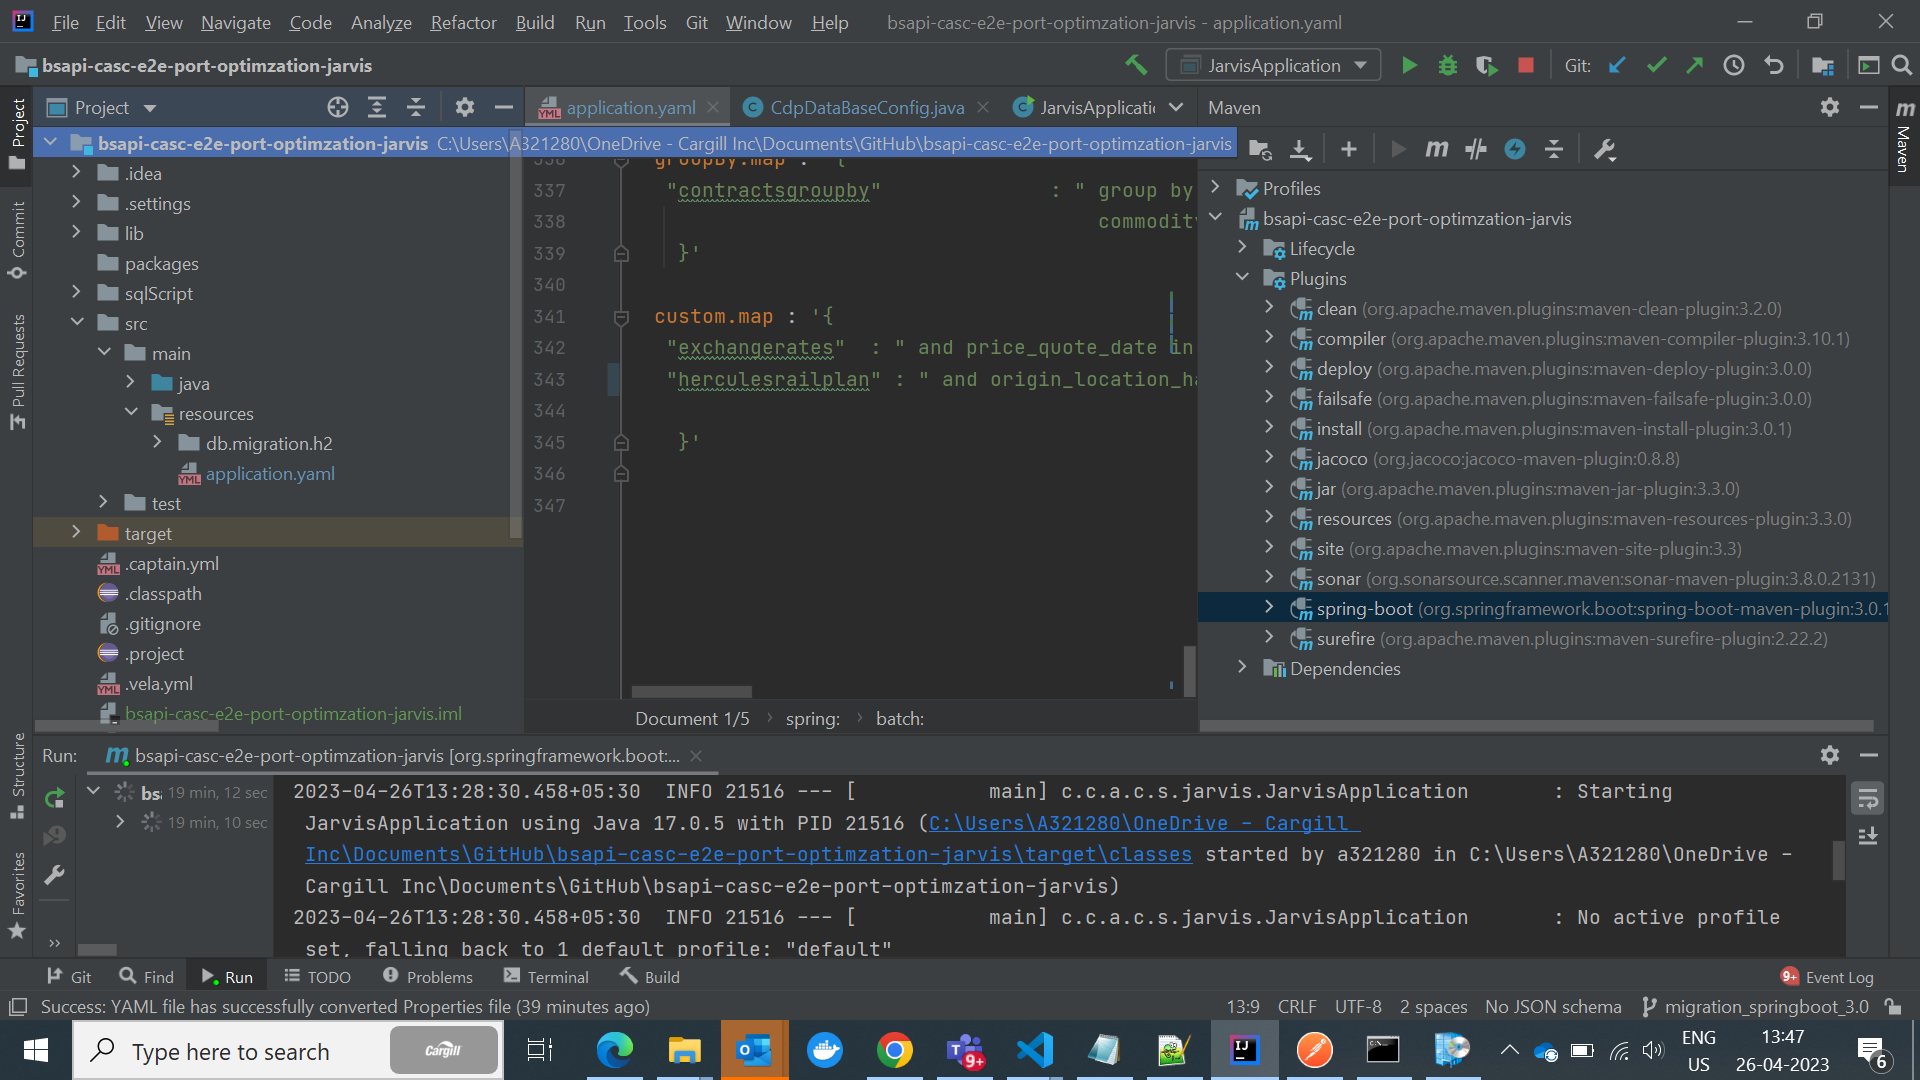Image resolution: width=1920 pixels, height=1080 pixels.
Task: Open the JarvisApplication run configuration dropdown
Action: [x=1273, y=66]
